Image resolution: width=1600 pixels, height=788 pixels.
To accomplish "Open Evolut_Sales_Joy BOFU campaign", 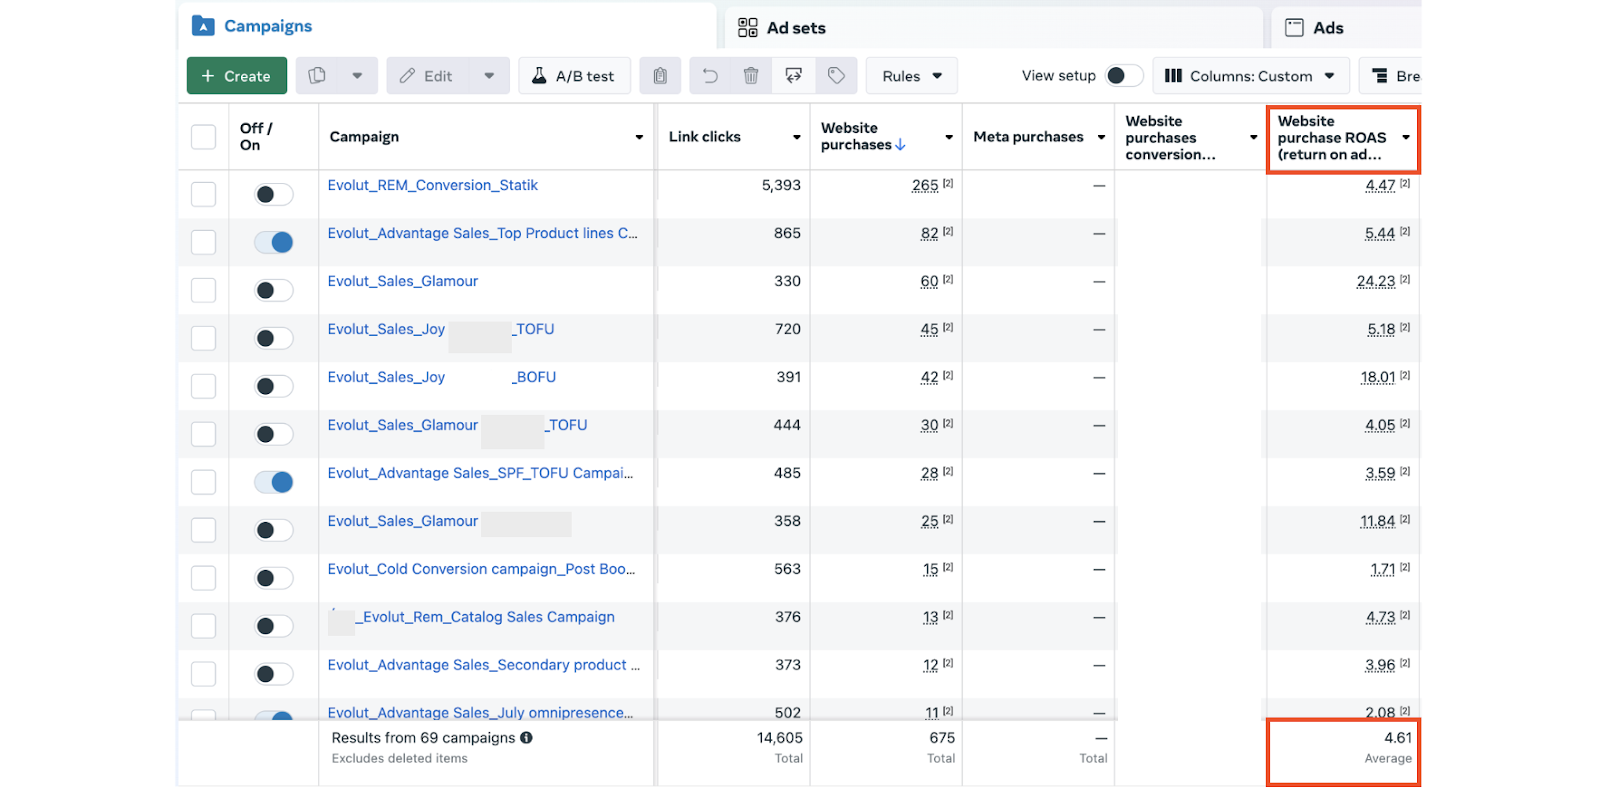I will click(441, 377).
